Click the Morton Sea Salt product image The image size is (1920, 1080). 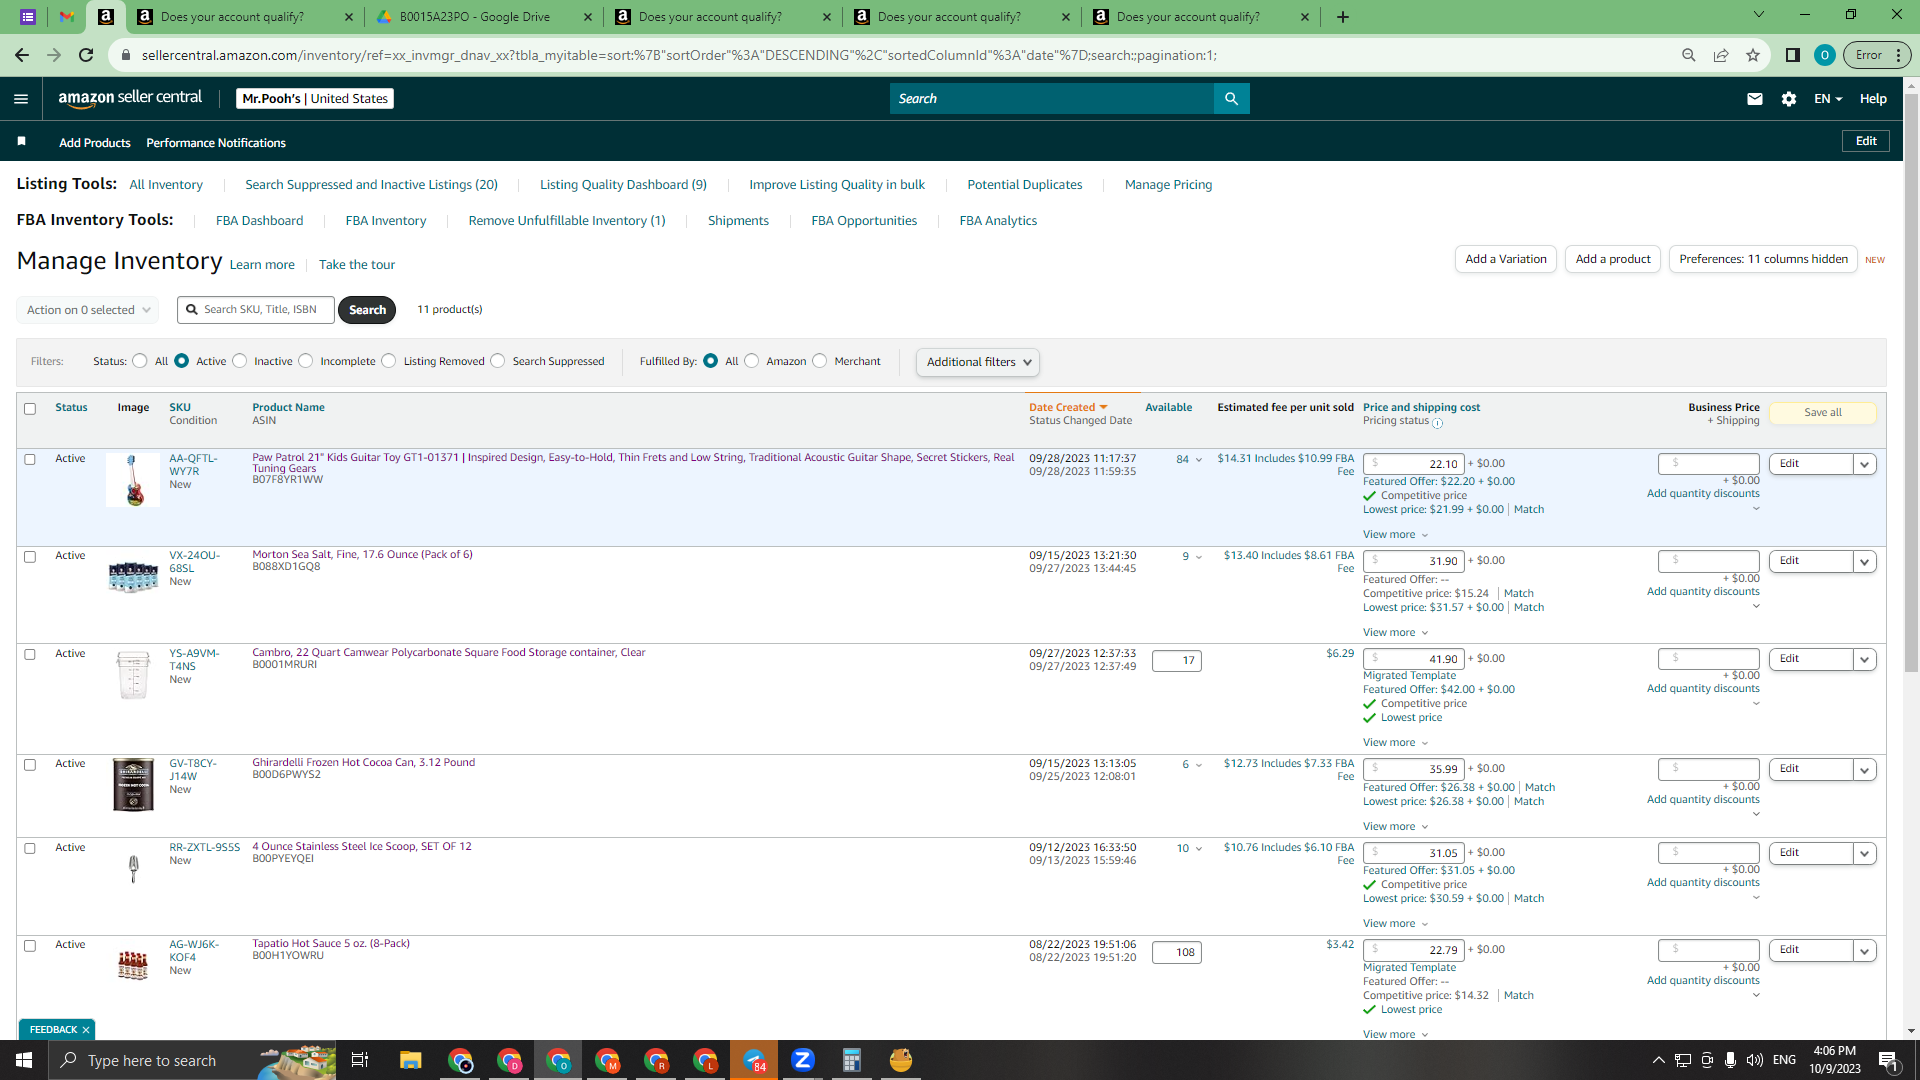pyautogui.click(x=133, y=577)
